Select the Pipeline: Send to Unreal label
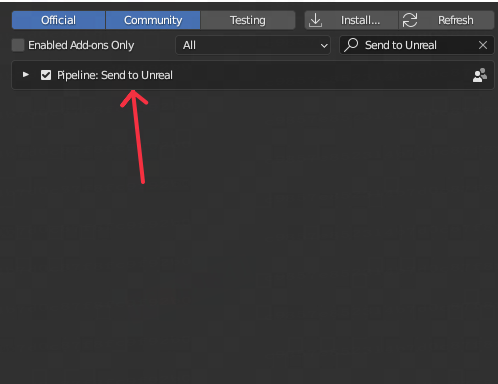This screenshot has width=498, height=384. pyautogui.click(x=115, y=75)
